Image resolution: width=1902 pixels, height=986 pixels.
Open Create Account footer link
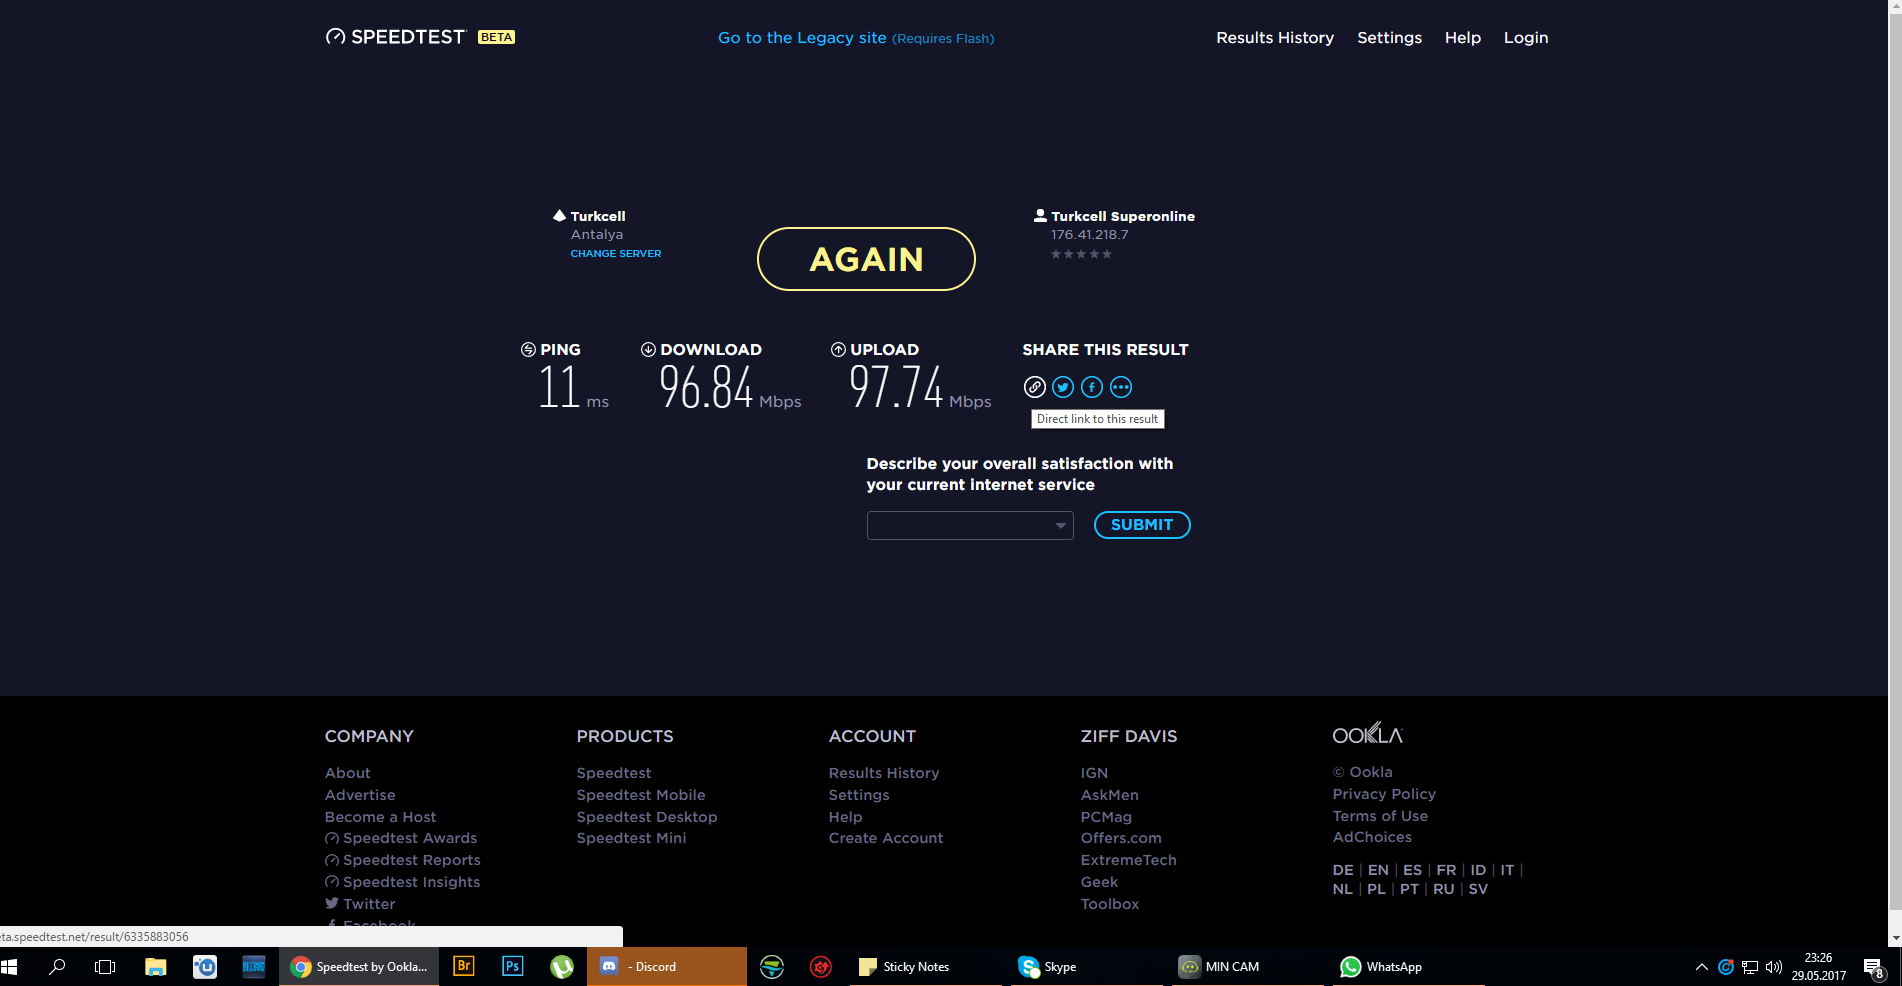click(886, 838)
